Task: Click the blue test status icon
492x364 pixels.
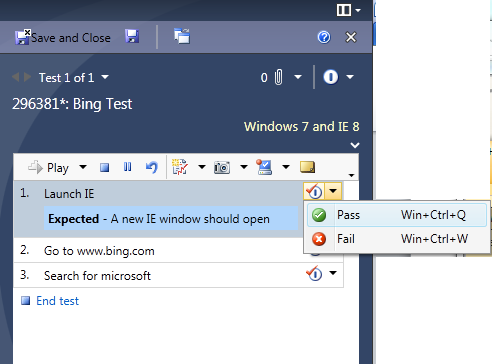Action: 331,77
